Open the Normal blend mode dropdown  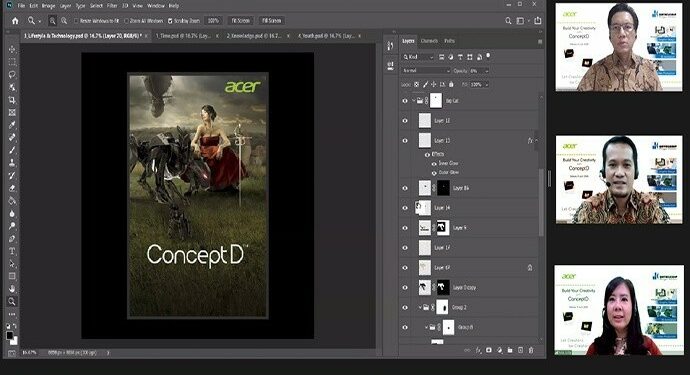coord(426,71)
